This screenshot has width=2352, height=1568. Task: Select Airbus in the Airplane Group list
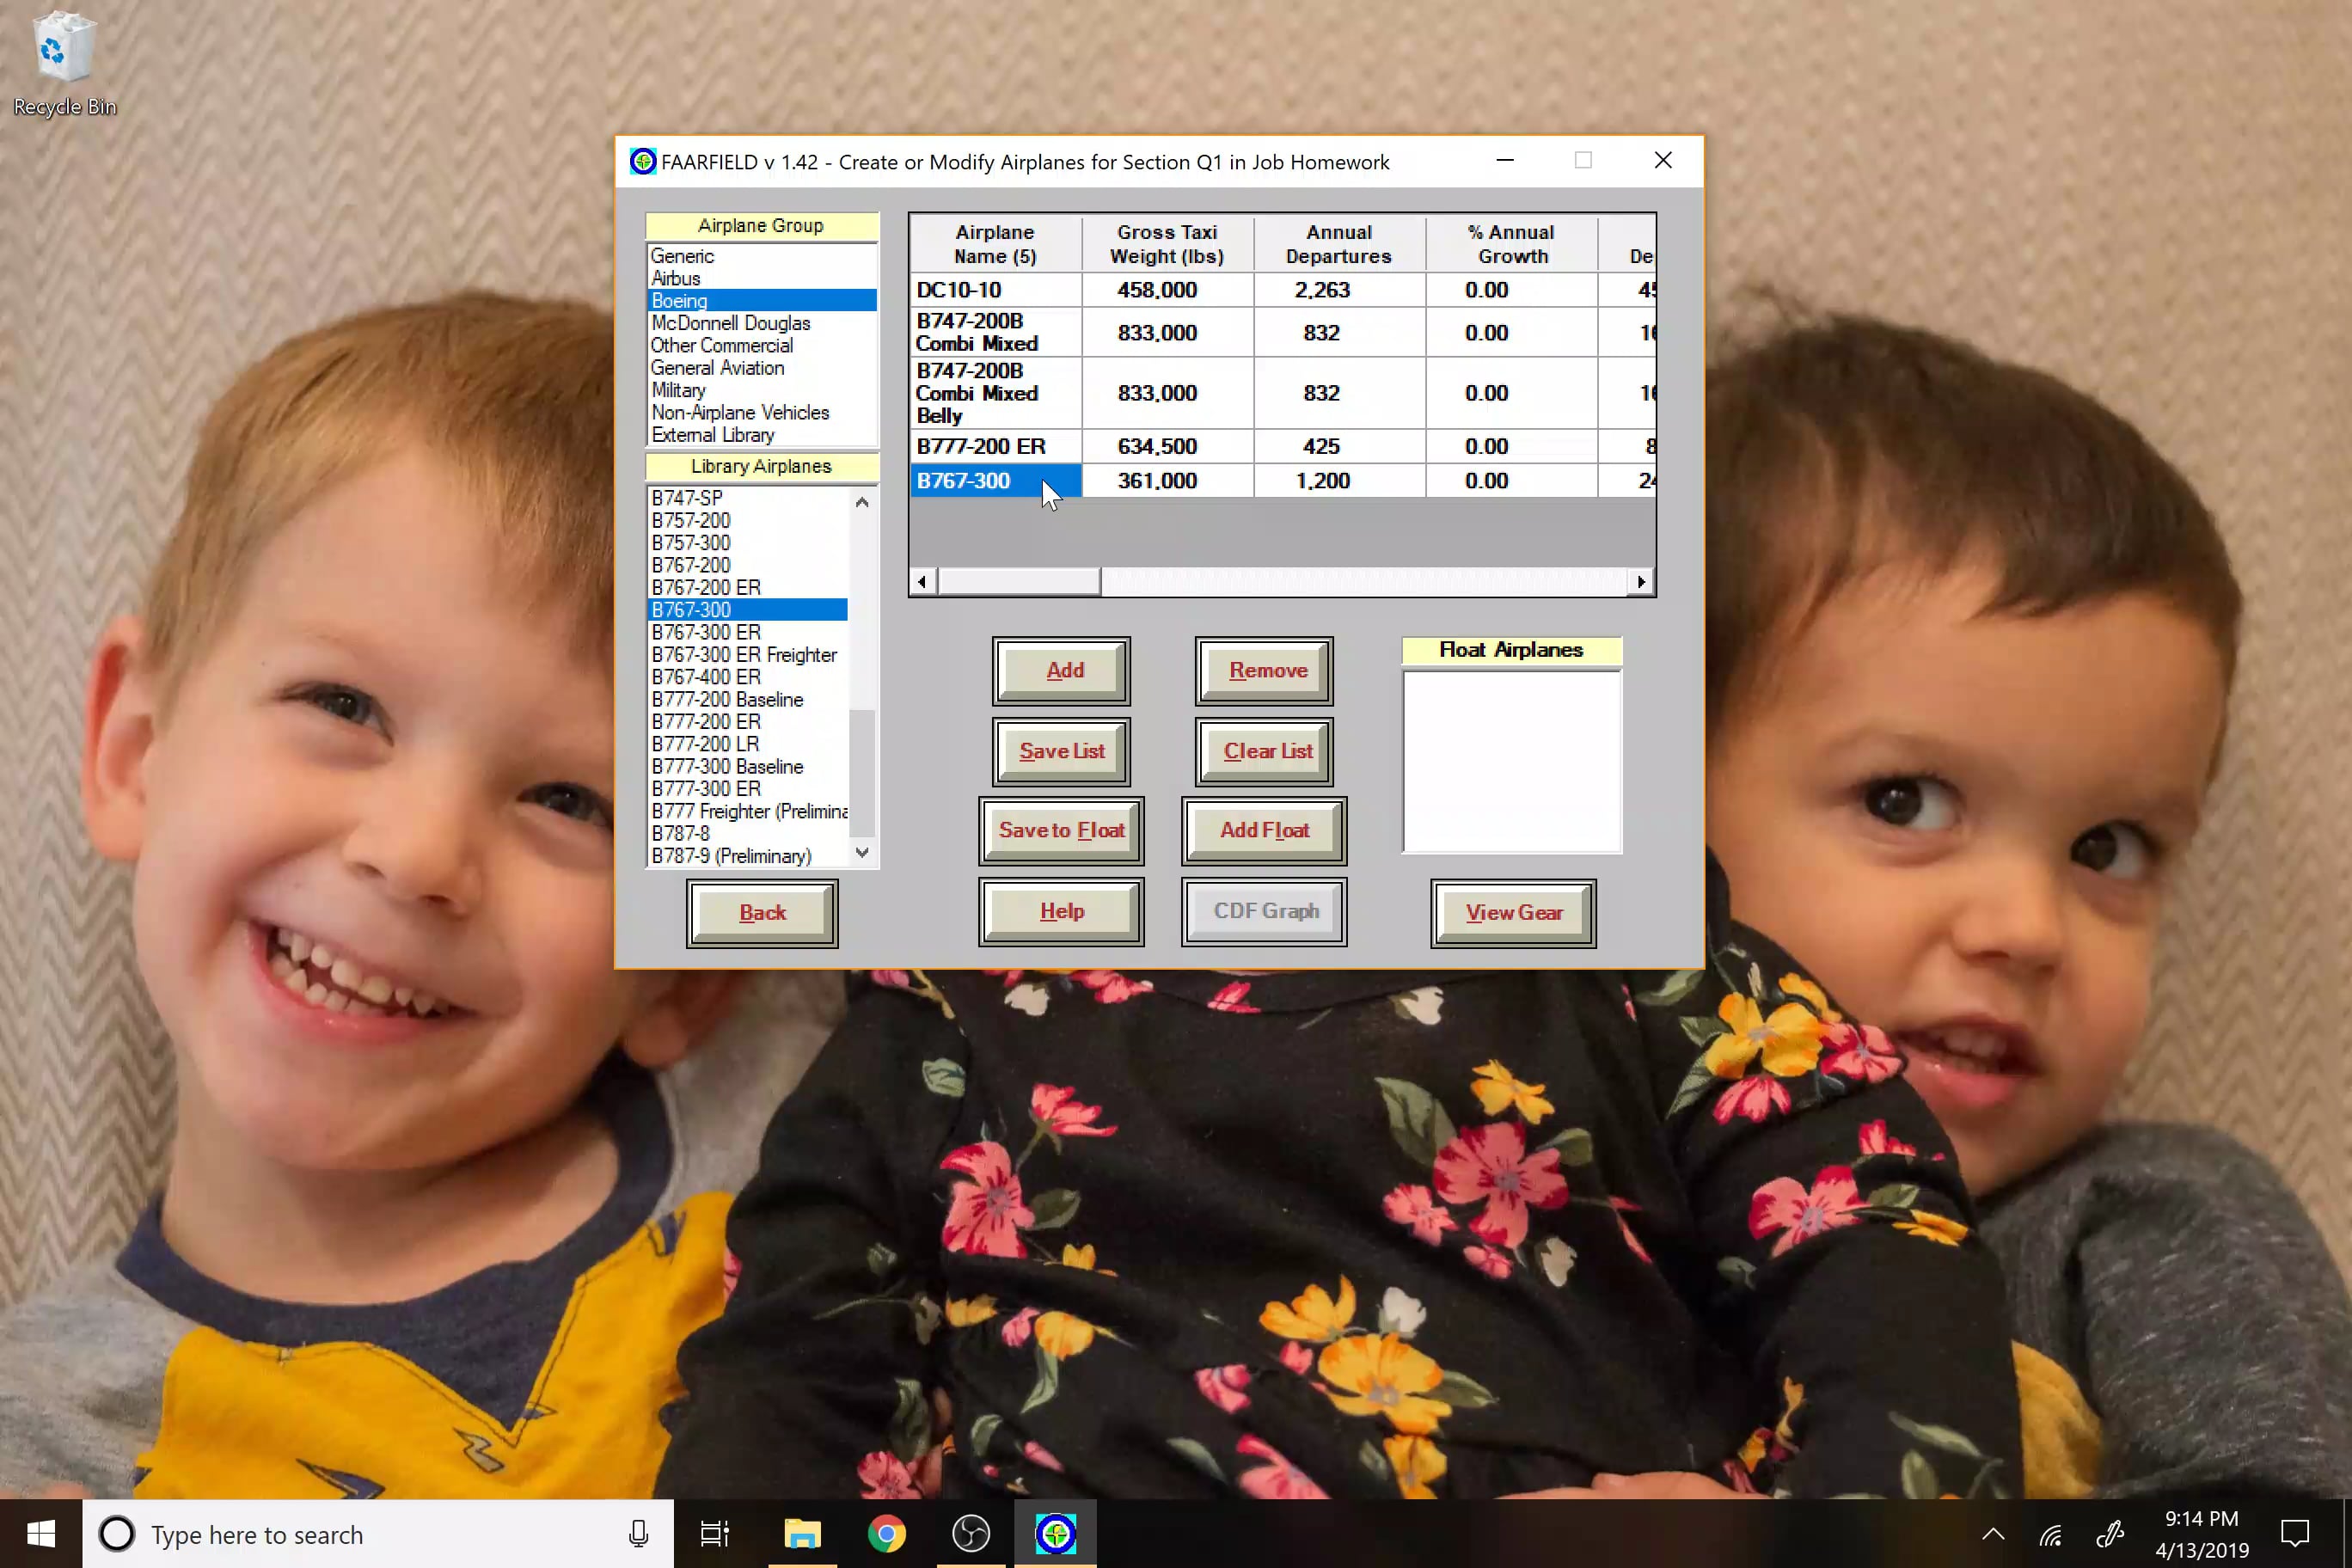(675, 278)
